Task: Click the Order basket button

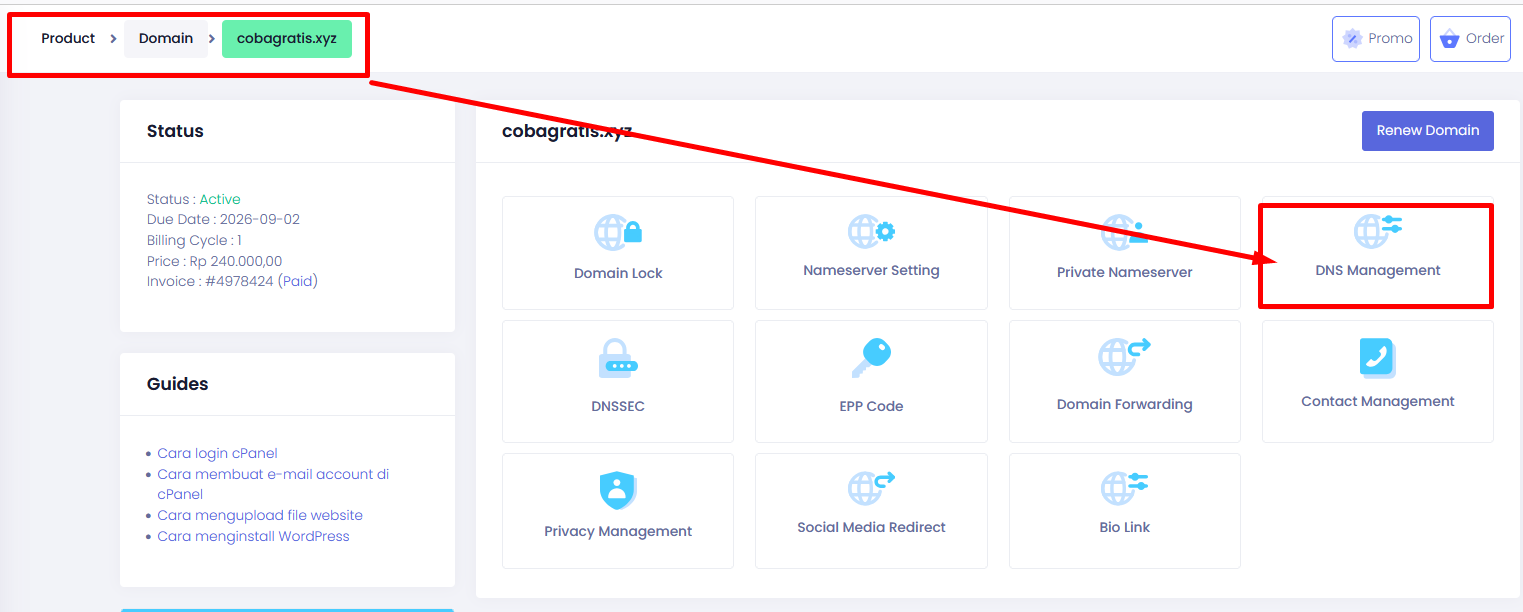Action: click(x=1470, y=39)
